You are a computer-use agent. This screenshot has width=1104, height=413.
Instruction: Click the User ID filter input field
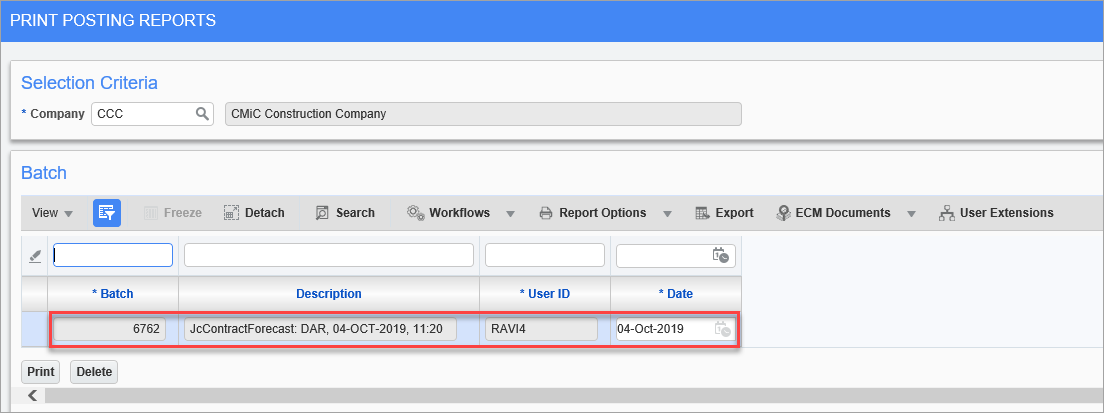545,255
